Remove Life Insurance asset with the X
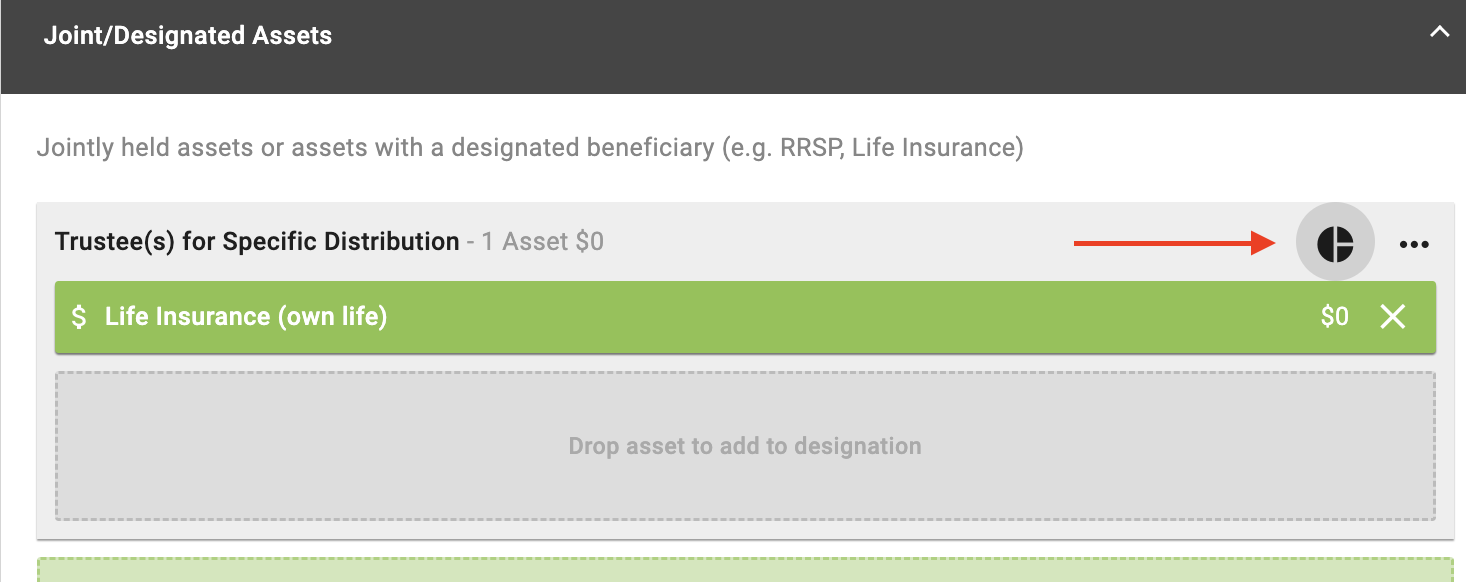Screen dimensions: 1466x582 (x=1393, y=317)
